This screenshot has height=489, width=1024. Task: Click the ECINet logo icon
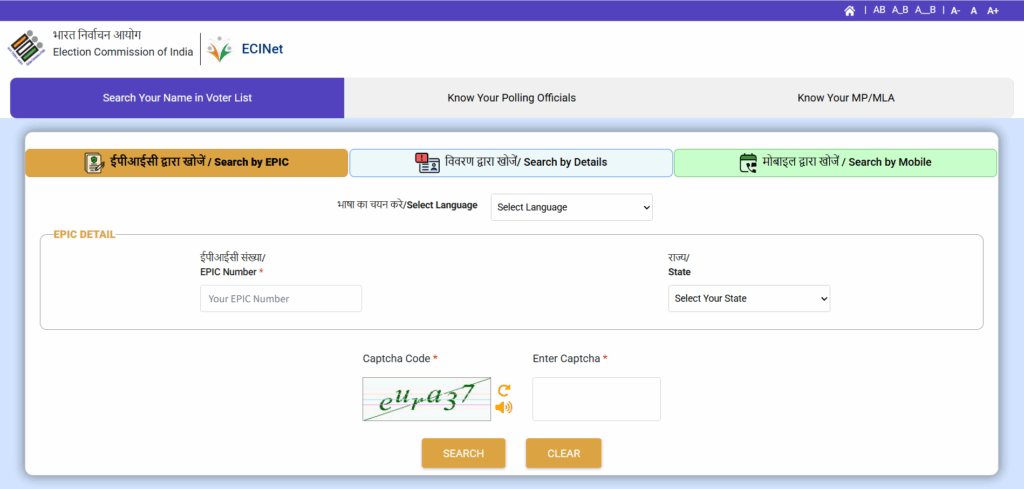point(220,48)
